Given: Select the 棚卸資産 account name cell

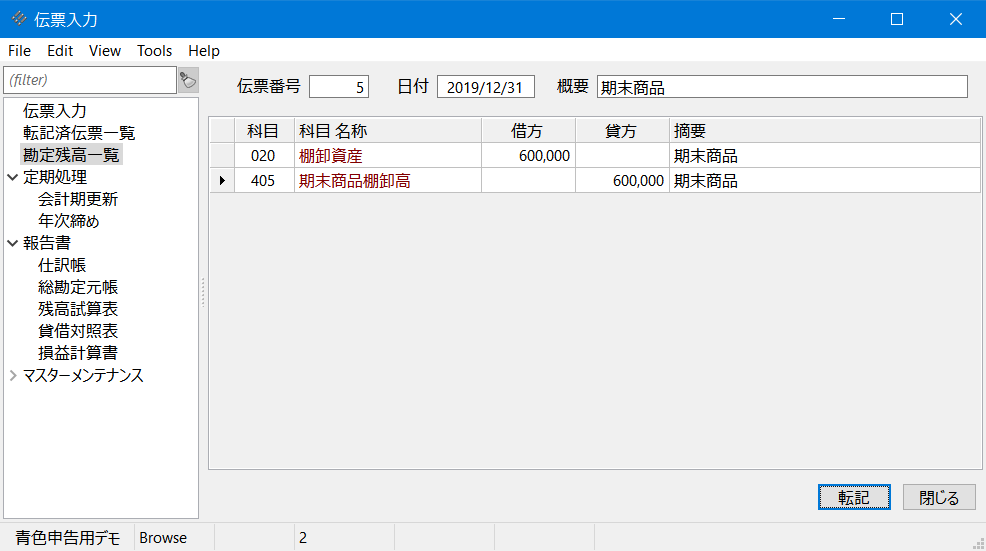Looking at the screenshot, I should pyautogui.click(x=388, y=156).
